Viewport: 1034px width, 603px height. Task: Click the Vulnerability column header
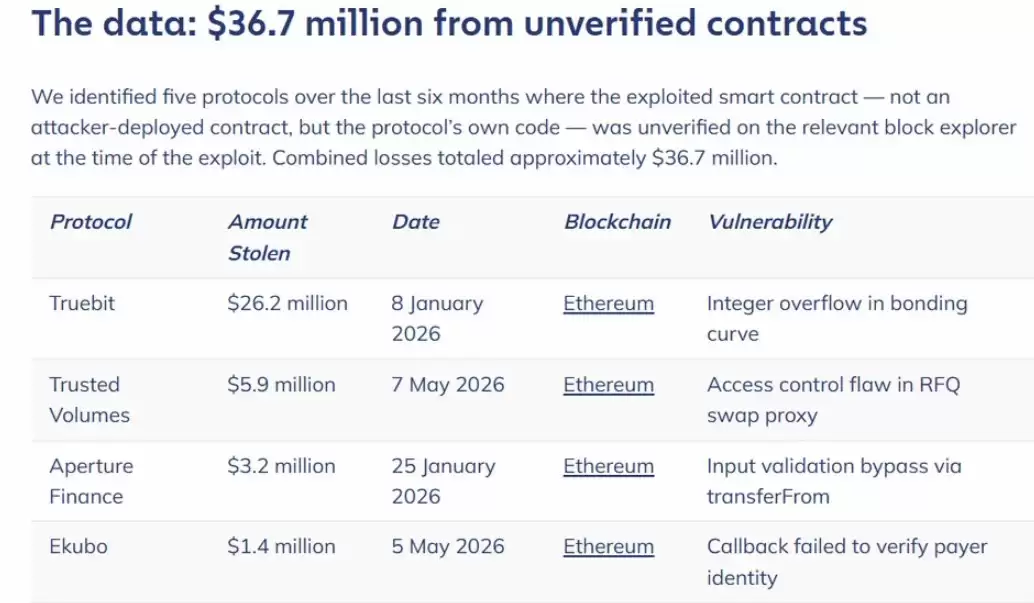(770, 222)
